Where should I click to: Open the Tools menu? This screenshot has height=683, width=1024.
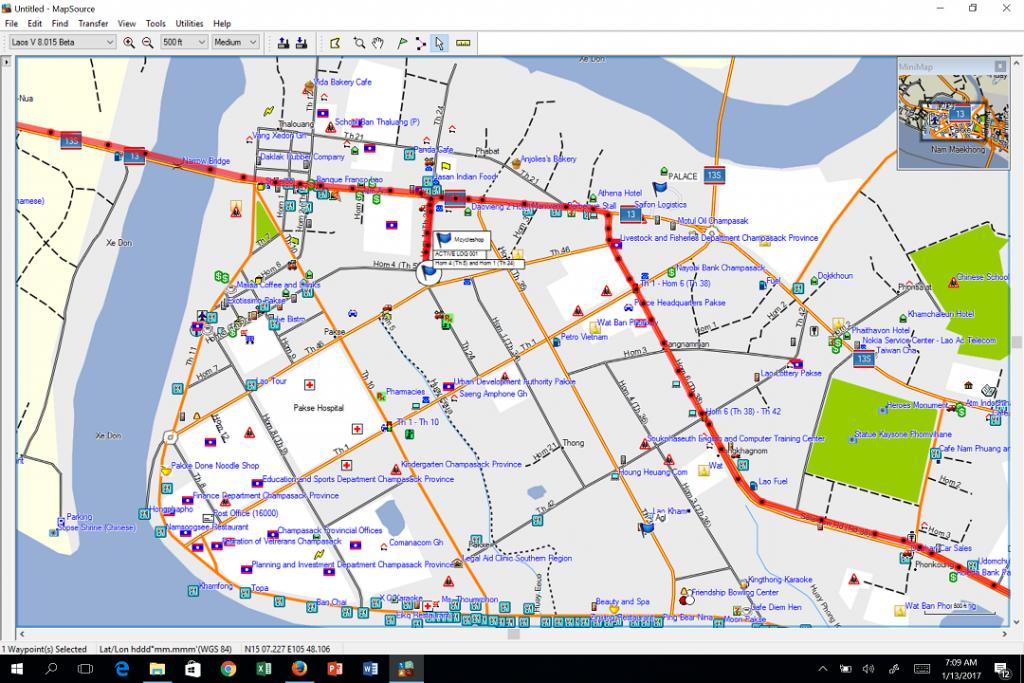[x=155, y=24]
